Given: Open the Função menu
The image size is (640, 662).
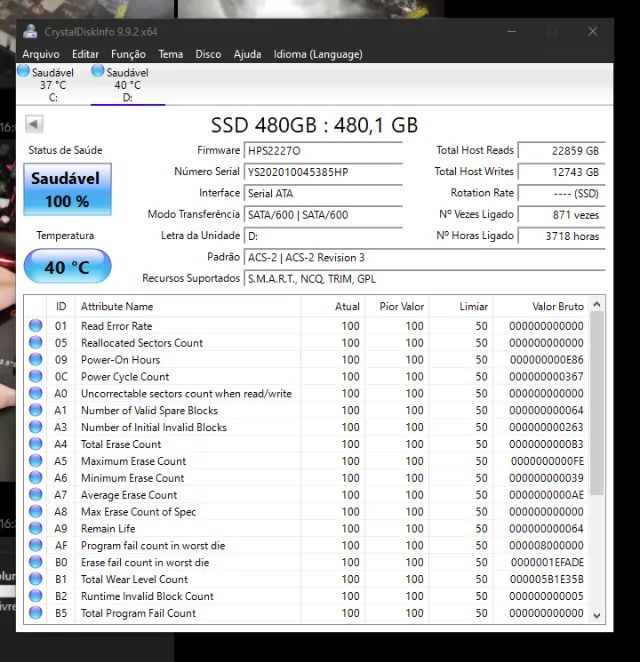Looking at the screenshot, I should pos(128,54).
